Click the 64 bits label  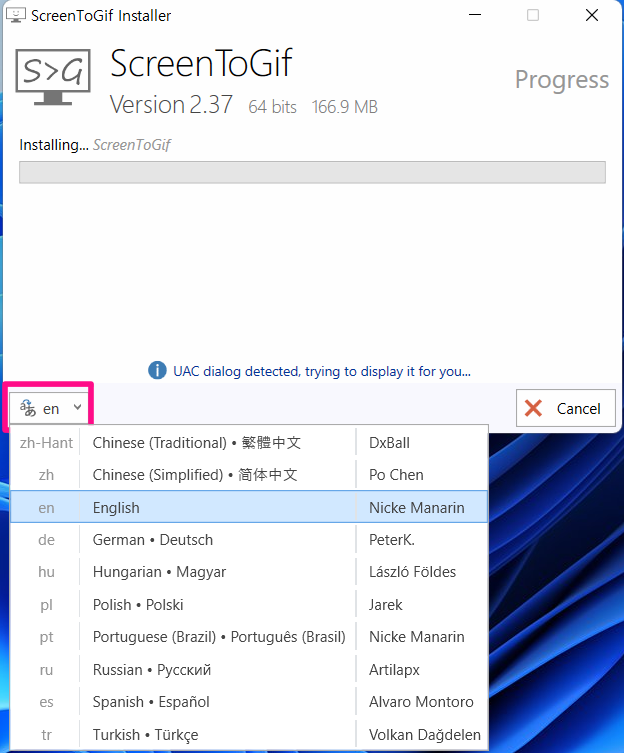point(272,107)
